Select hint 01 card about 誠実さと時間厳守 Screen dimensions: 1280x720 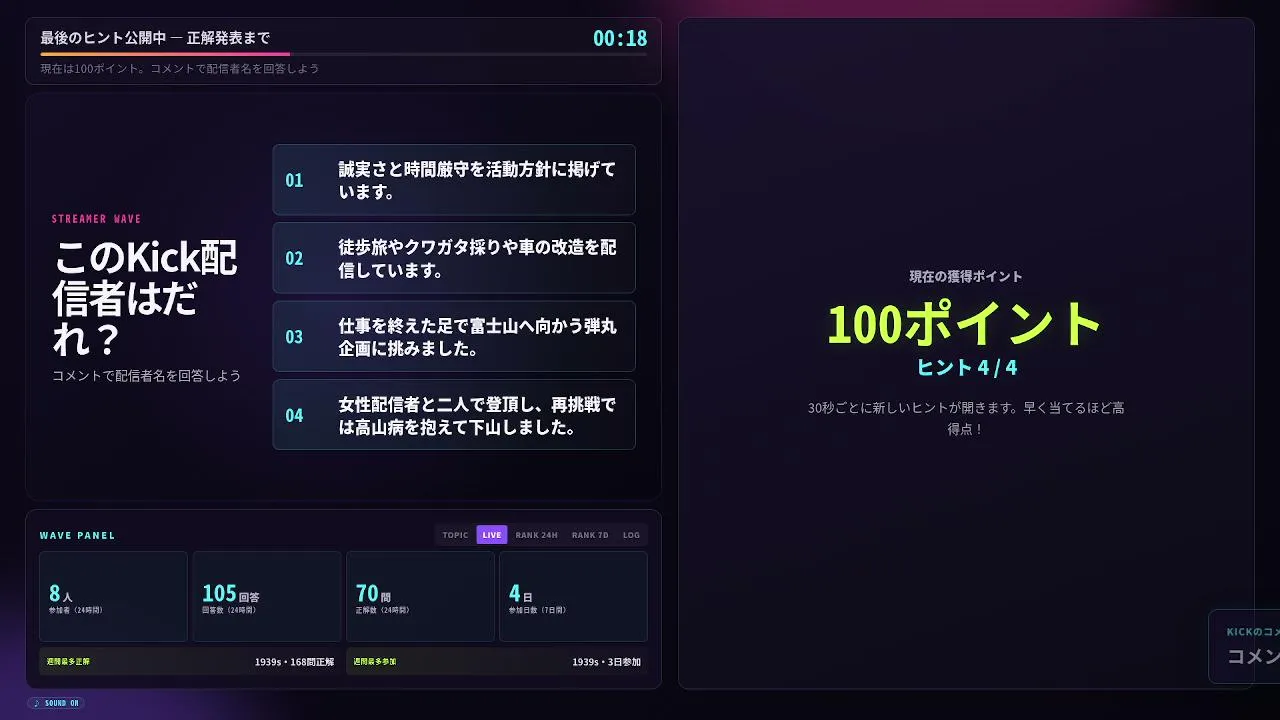click(454, 180)
